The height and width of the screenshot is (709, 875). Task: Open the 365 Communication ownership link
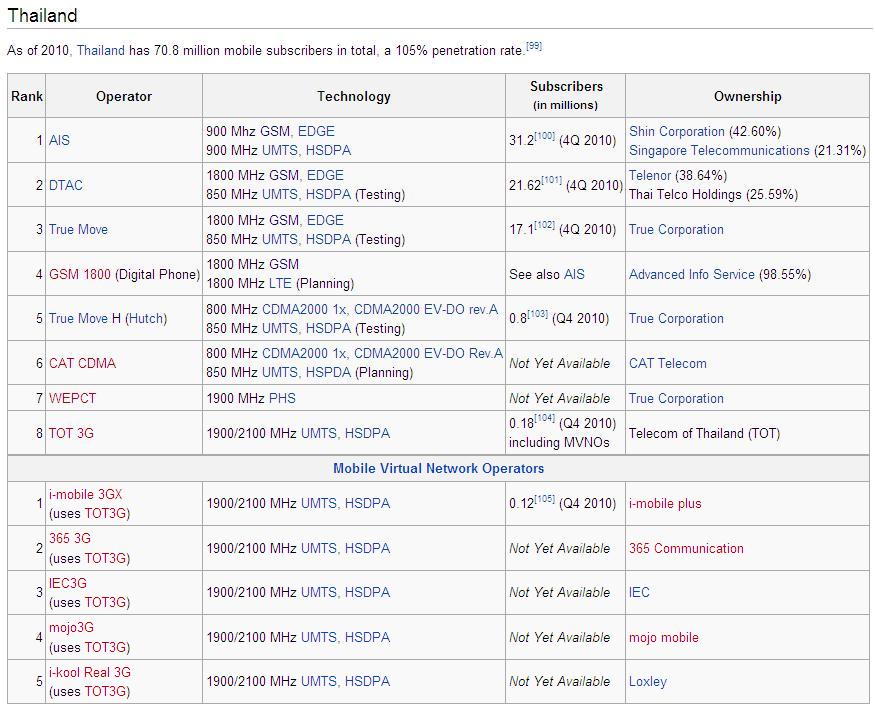[x=686, y=548]
